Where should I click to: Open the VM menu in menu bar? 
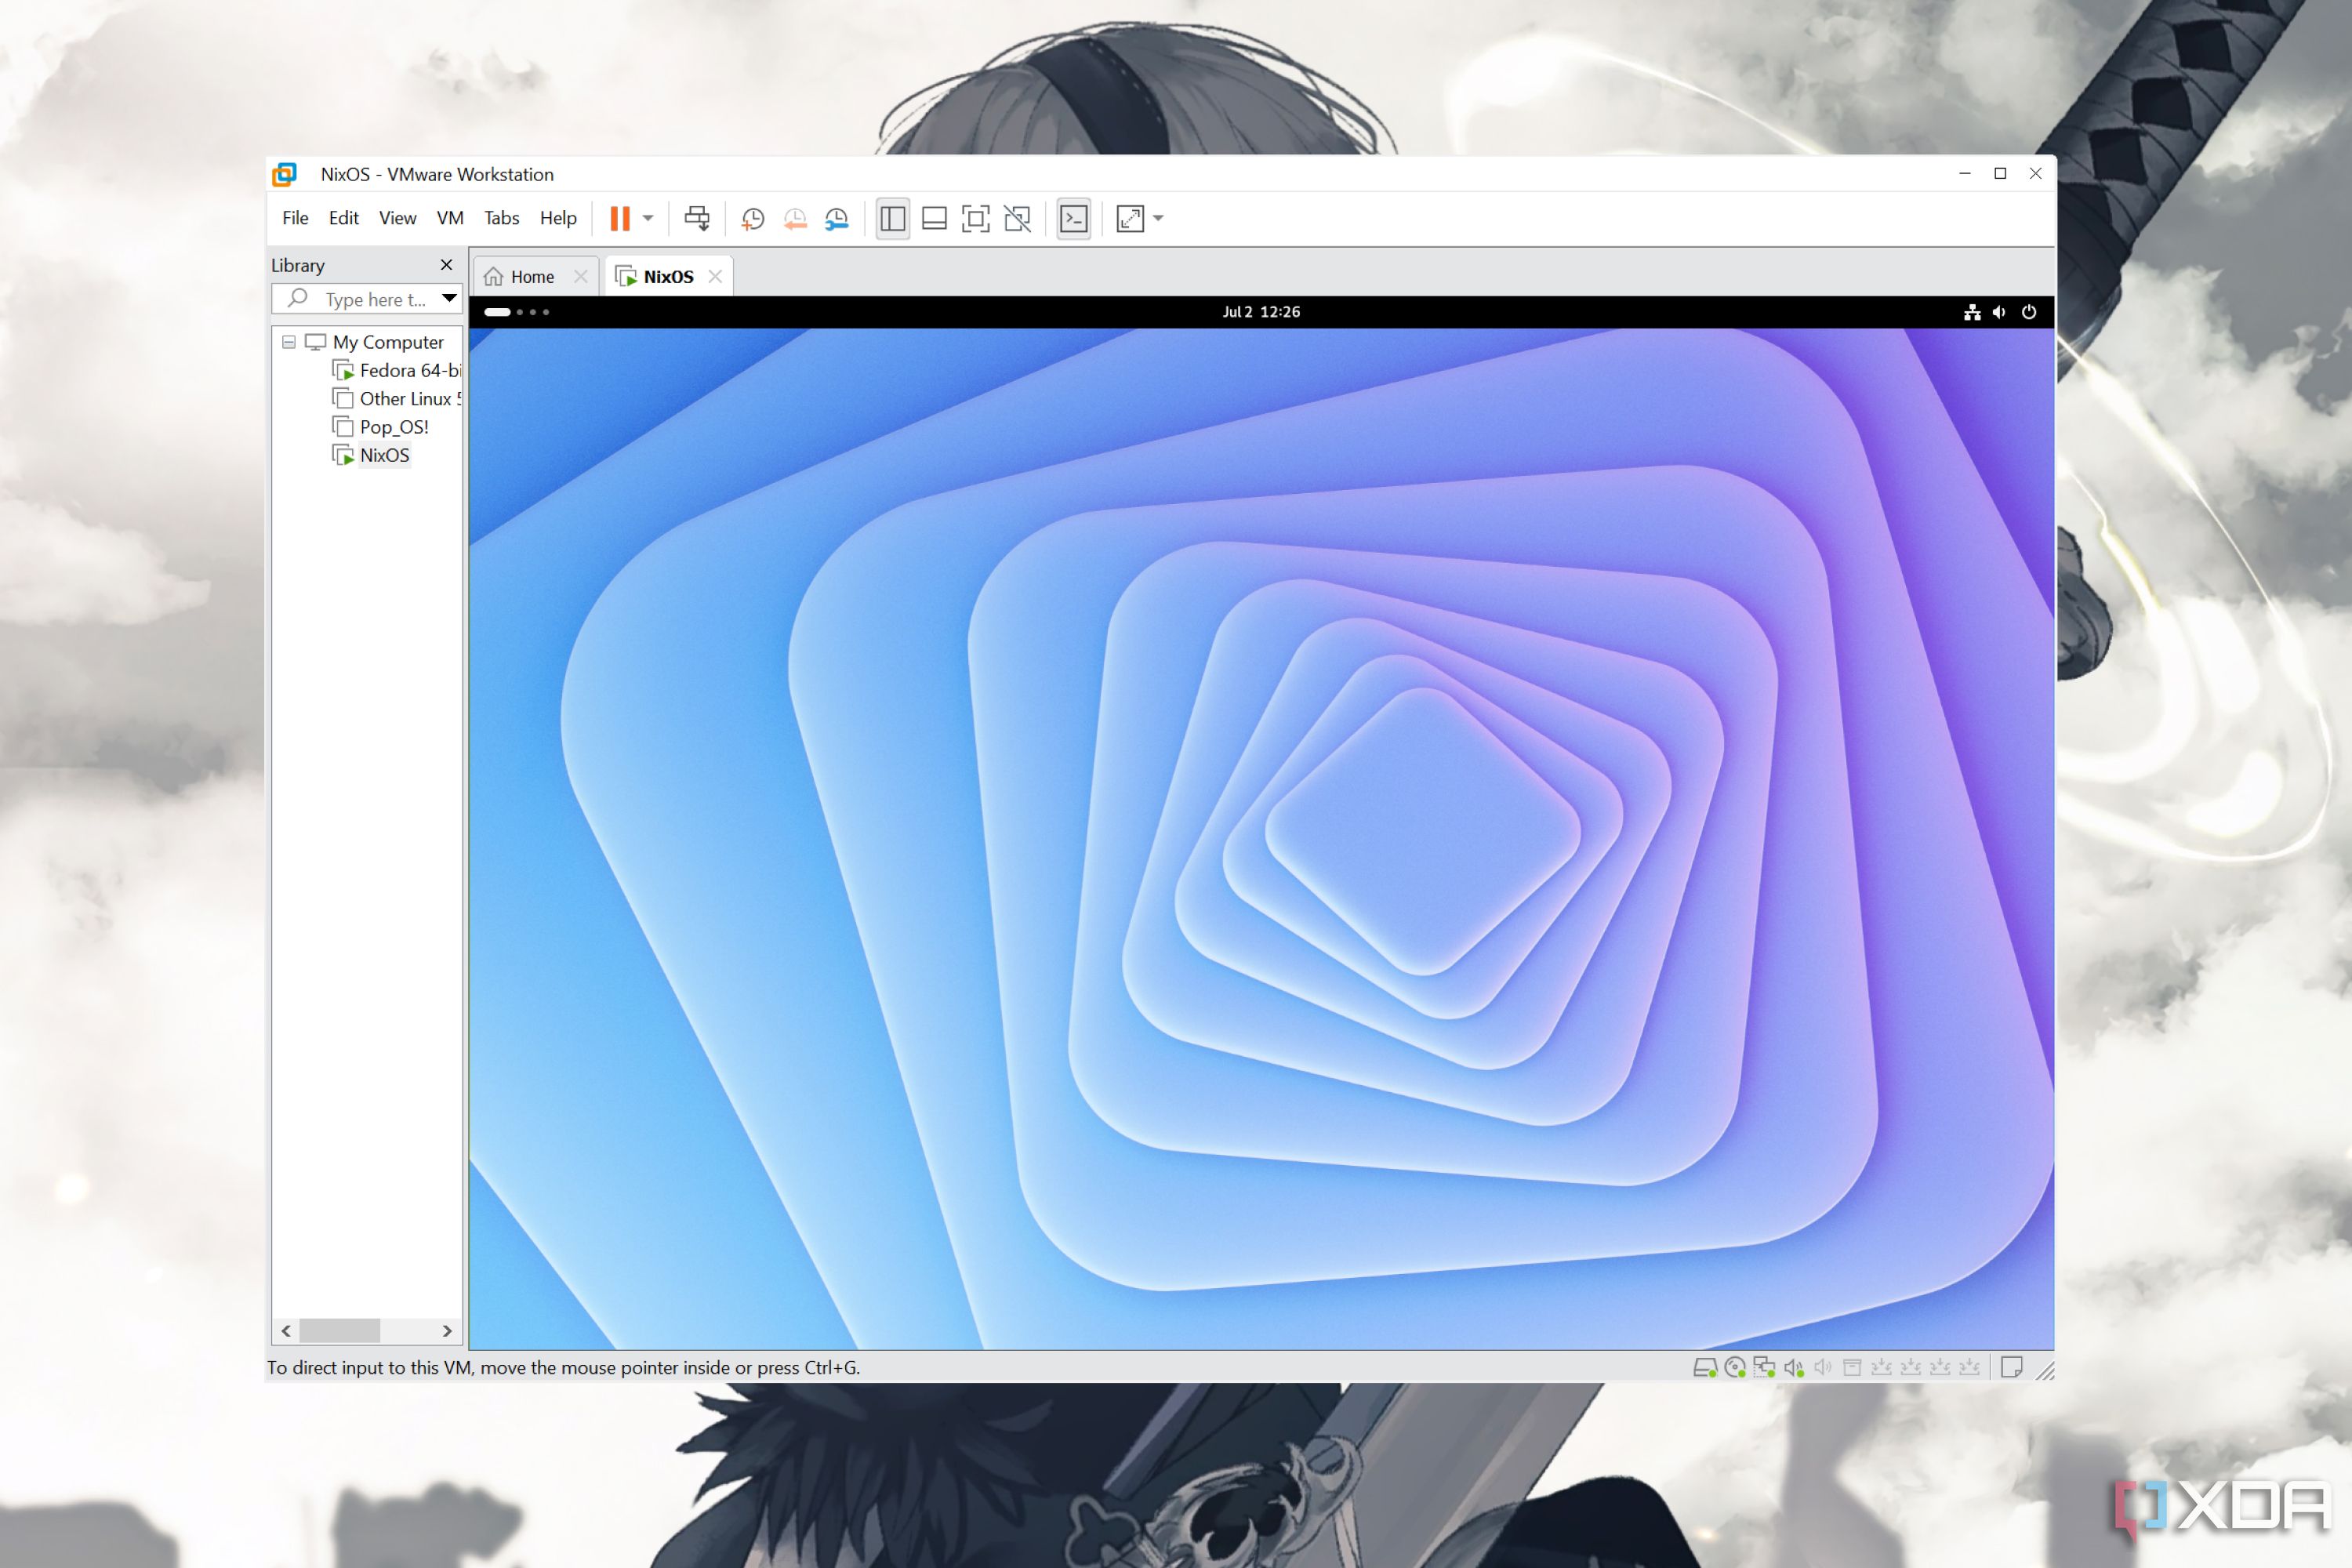pos(450,217)
